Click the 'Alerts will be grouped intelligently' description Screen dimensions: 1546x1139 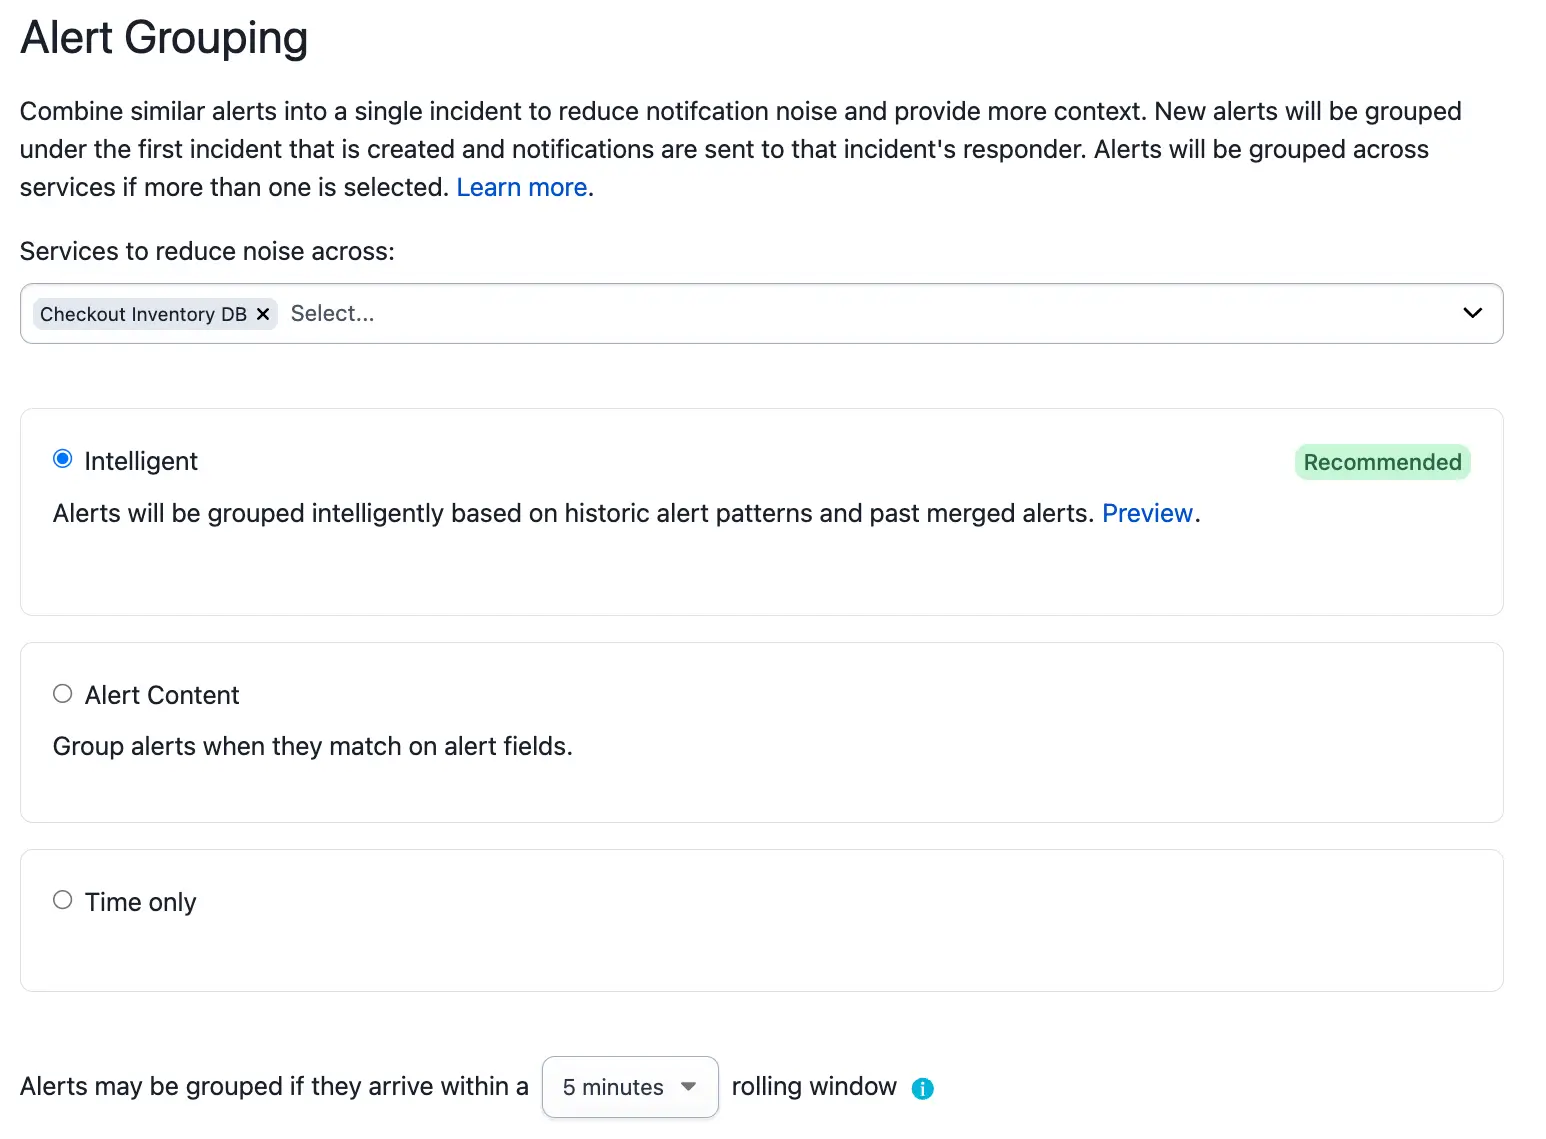[573, 513]
